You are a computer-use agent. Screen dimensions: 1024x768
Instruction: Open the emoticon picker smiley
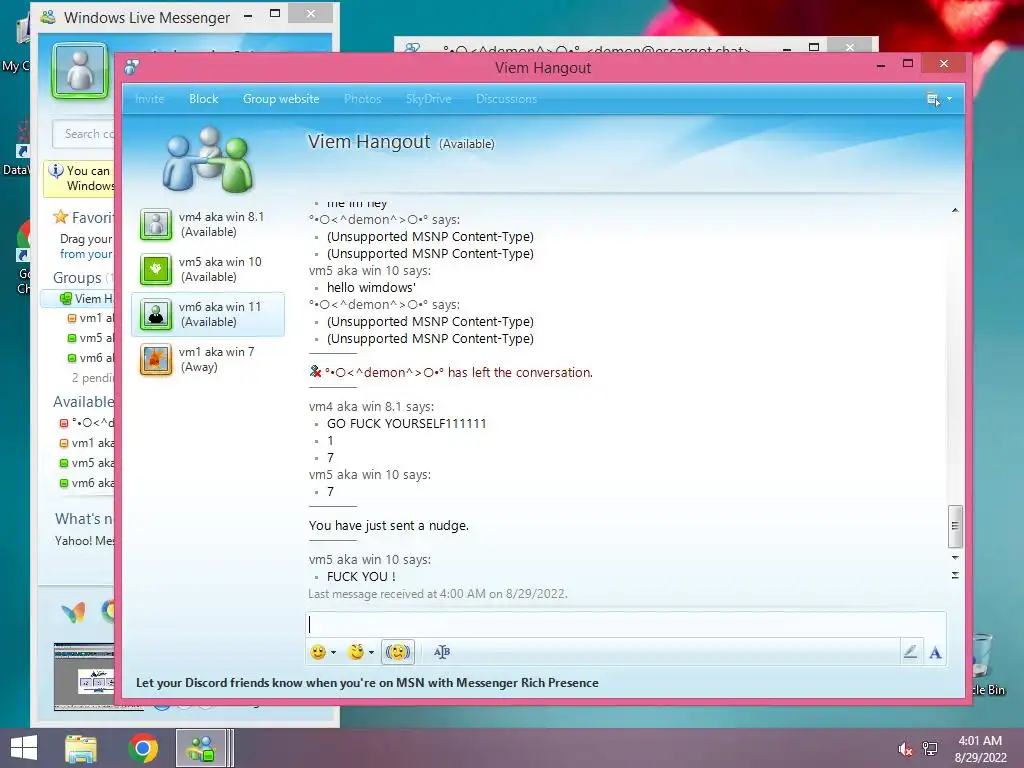click(x=318, y=652)
